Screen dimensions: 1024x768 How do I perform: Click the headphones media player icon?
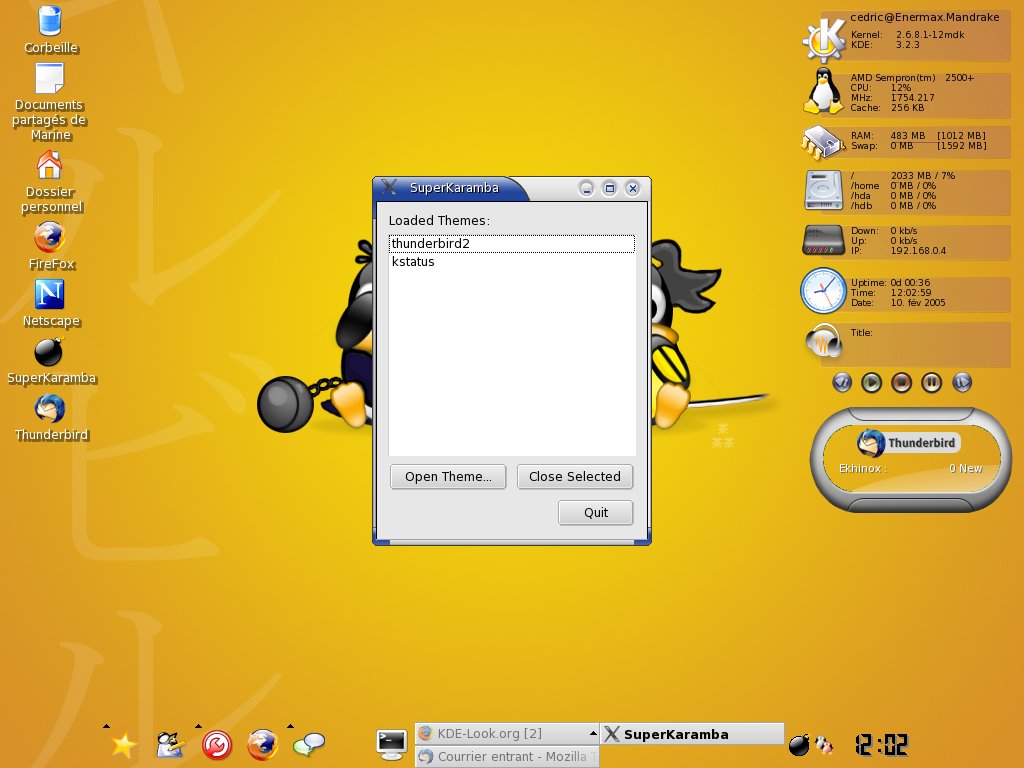[x=824, y=340]
